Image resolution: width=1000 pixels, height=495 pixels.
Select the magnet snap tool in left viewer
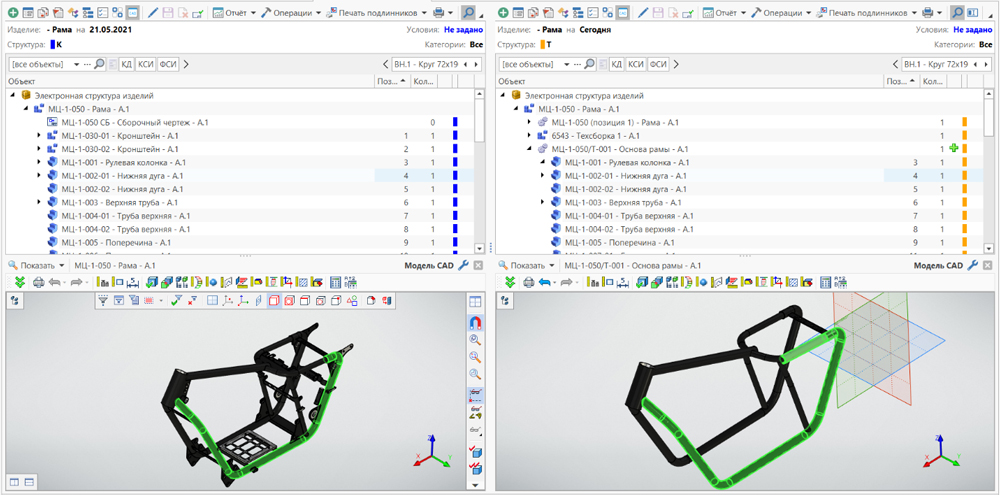pyautogui.click(x=475, y=322)
